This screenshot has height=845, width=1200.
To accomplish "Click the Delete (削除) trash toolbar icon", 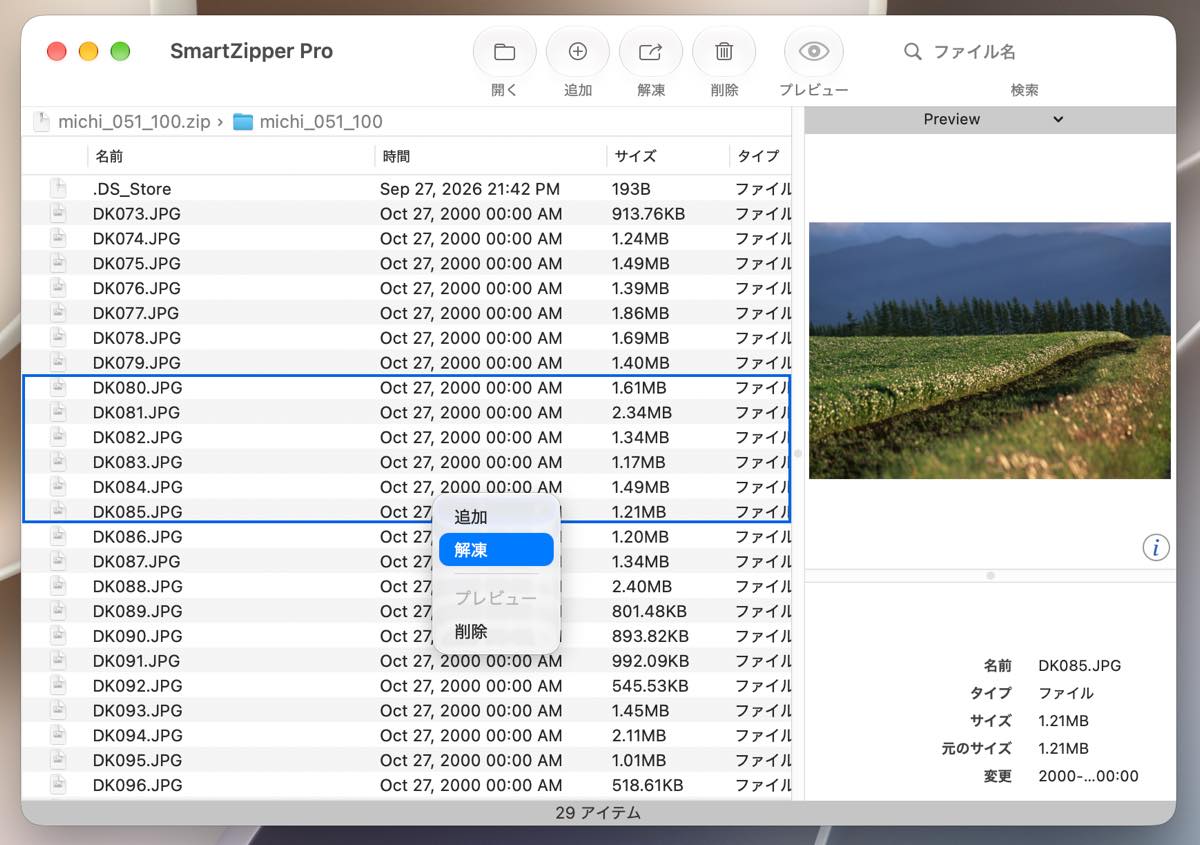I will [724, 52].
